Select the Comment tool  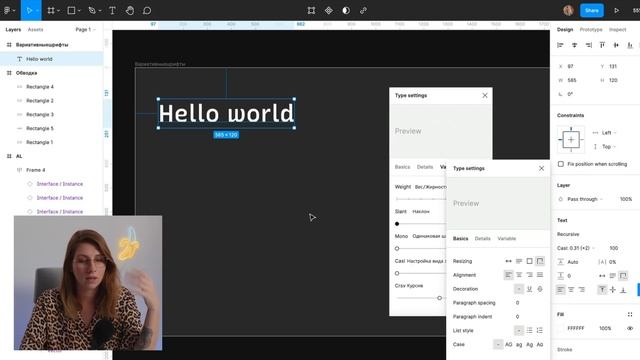coord(147,10)
